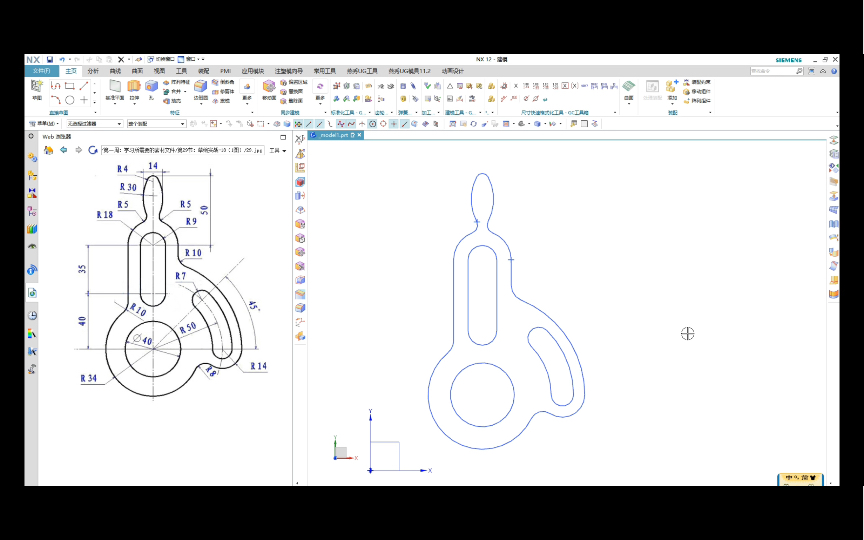
Task: Select the Line sketch tool
Action: coord(84,85)
